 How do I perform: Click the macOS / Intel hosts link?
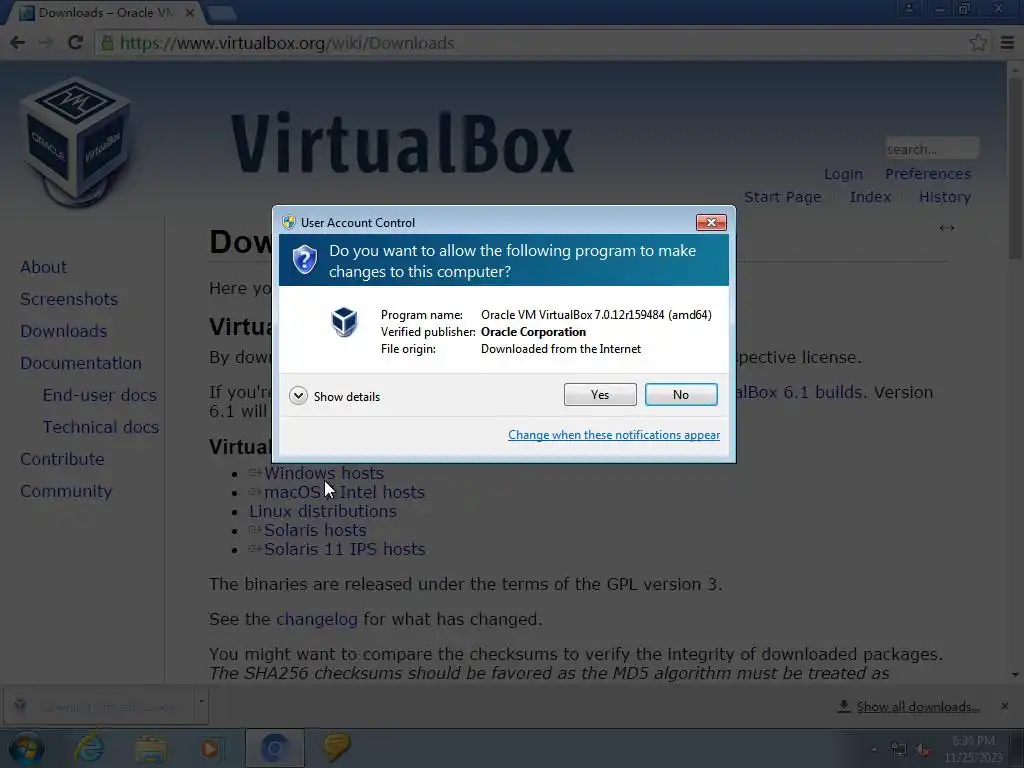point(344,492)
